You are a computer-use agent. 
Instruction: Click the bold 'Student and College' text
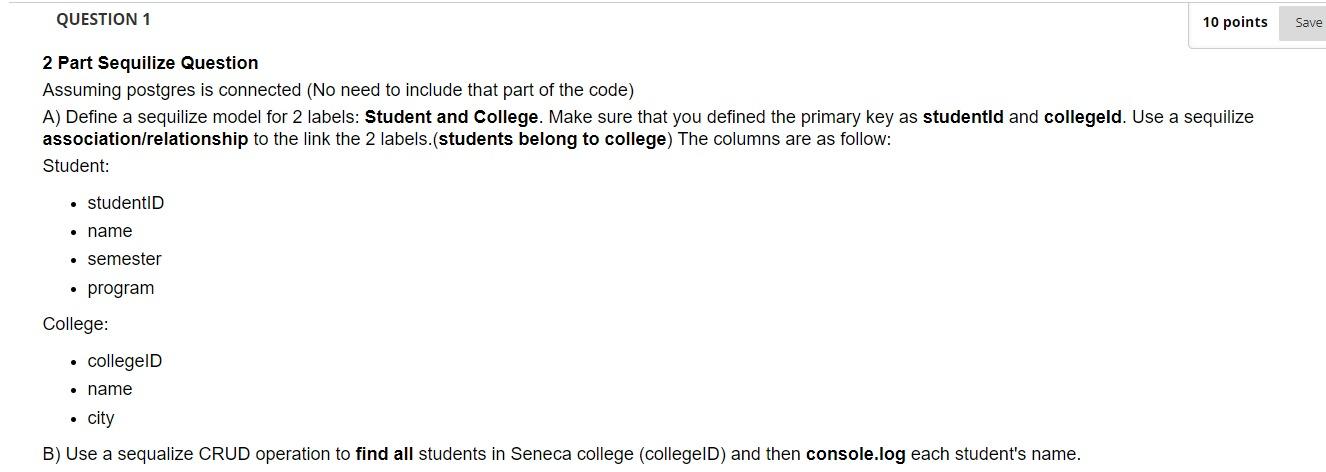point(451,117)
